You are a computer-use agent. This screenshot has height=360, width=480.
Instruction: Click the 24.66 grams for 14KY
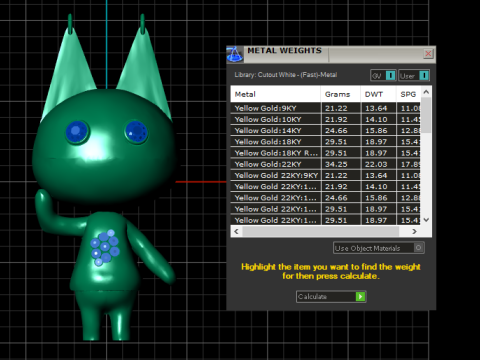click(341, 131)
